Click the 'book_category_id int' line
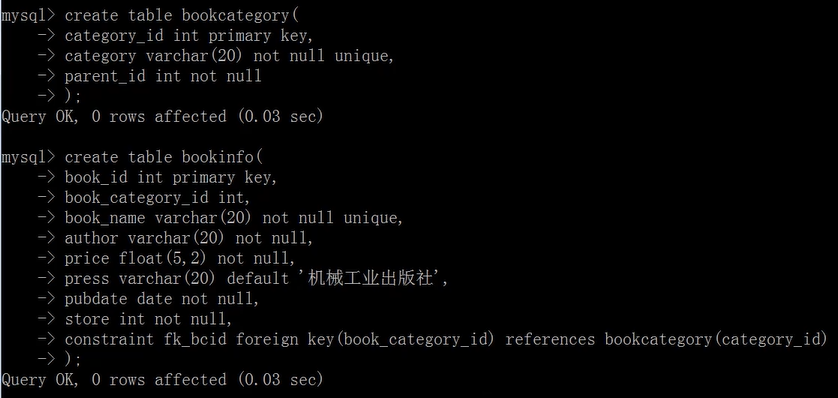 [158, 198]
